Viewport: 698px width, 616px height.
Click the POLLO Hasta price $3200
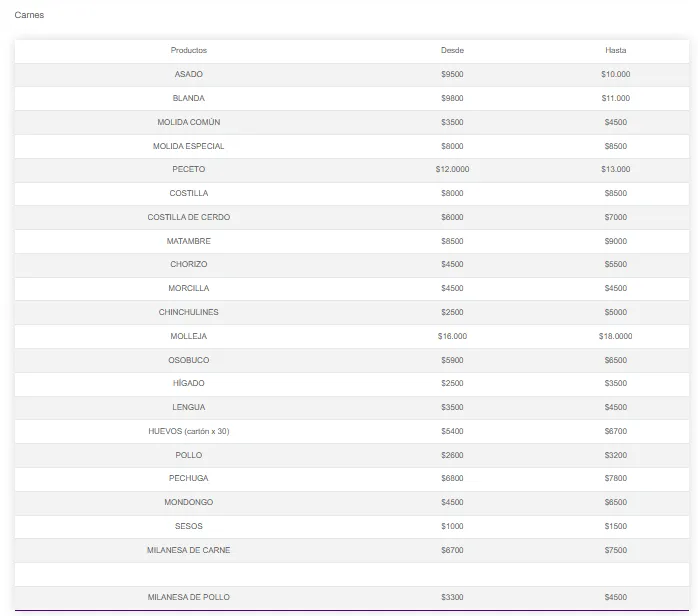(615, 455)
